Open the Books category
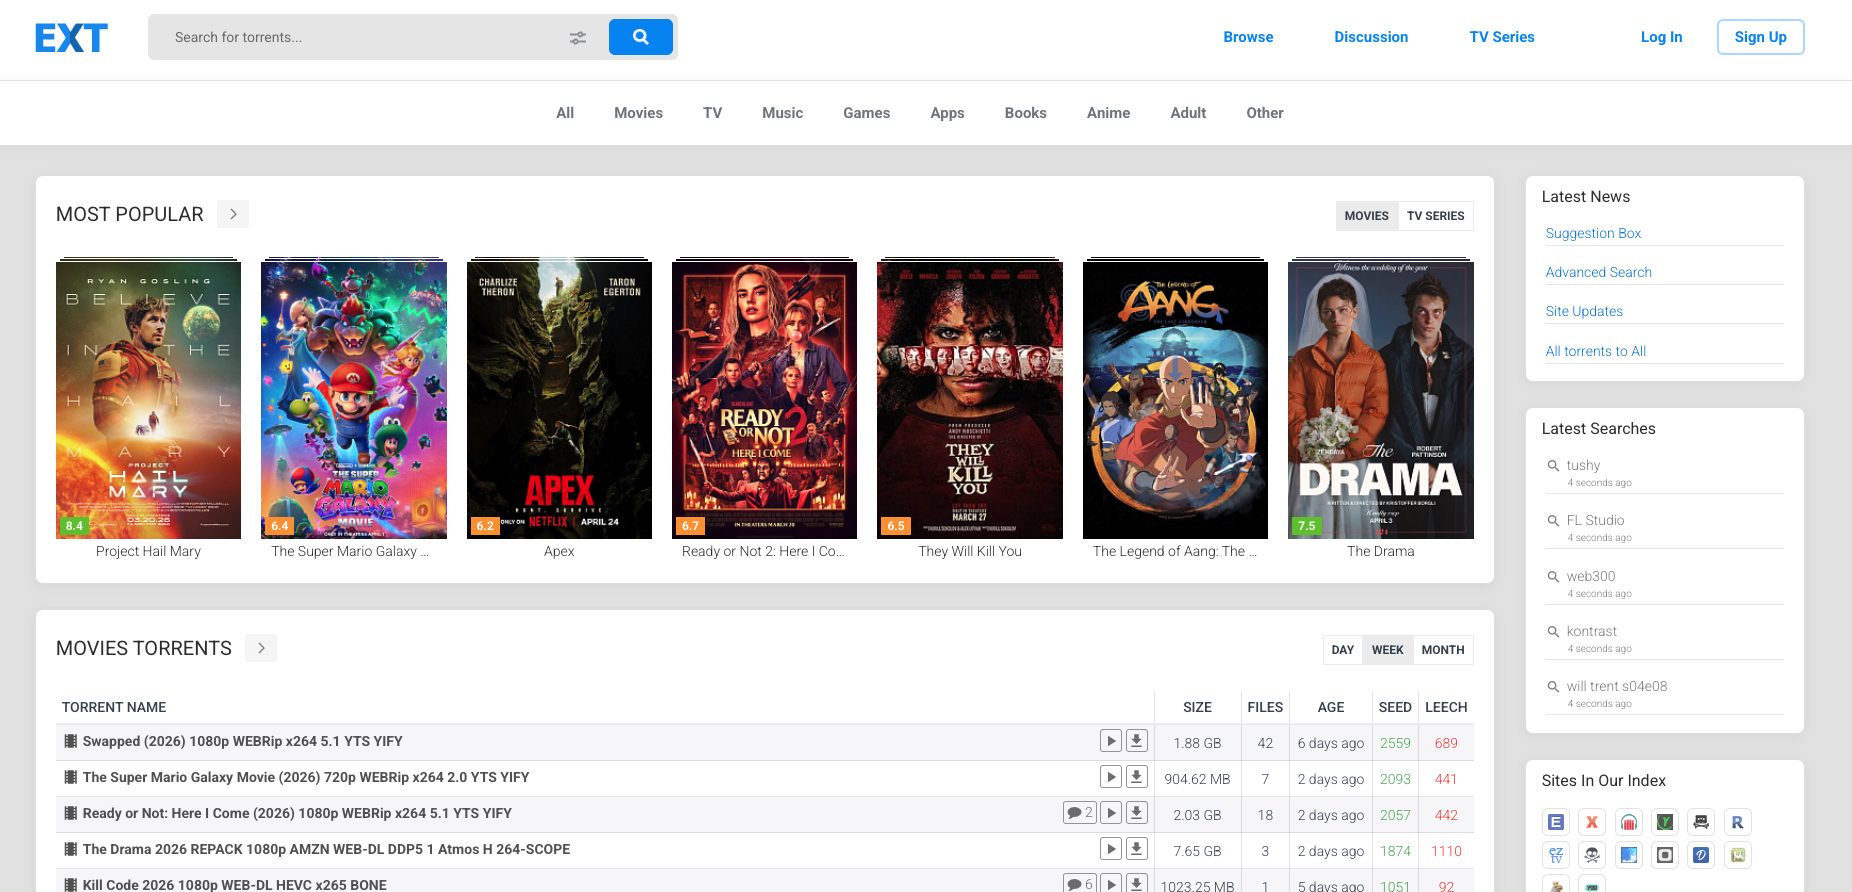1852x892 pixels. coord(1025,113)
